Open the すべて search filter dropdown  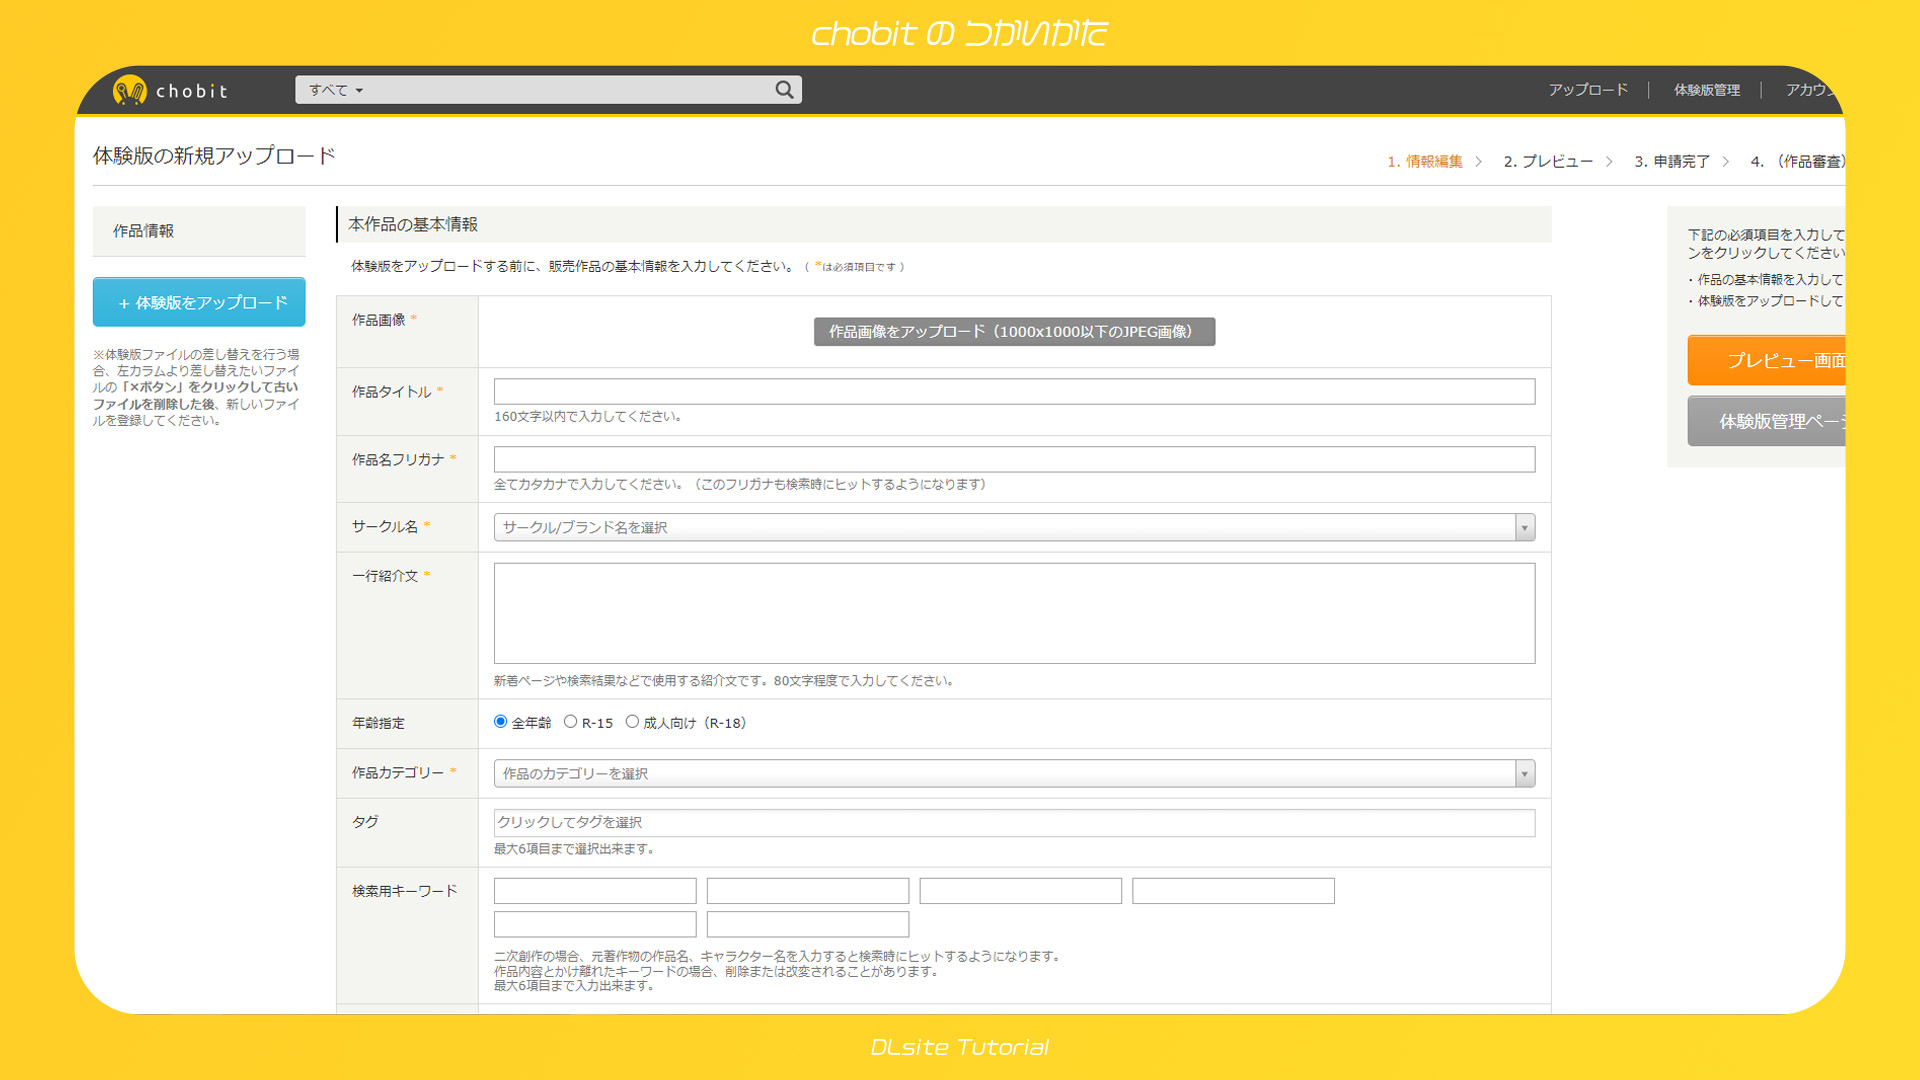pos(335,90)
